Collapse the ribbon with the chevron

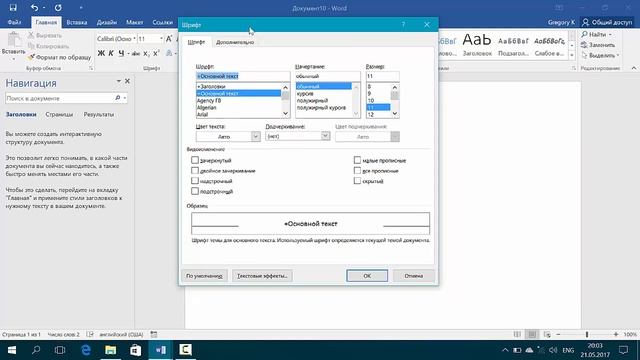[633, 68]
